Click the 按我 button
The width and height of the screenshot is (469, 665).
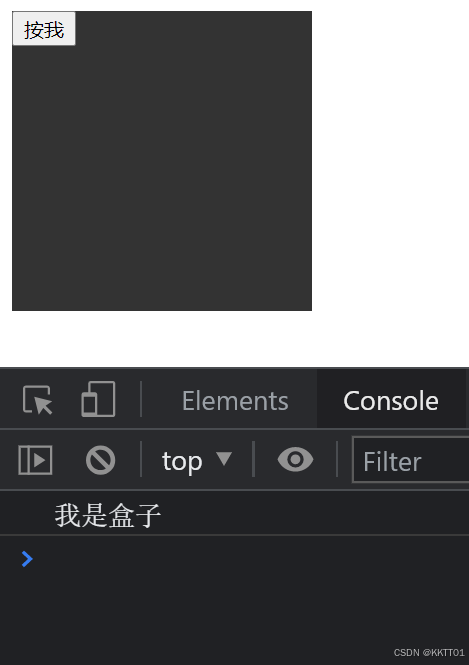pos(44,29)
